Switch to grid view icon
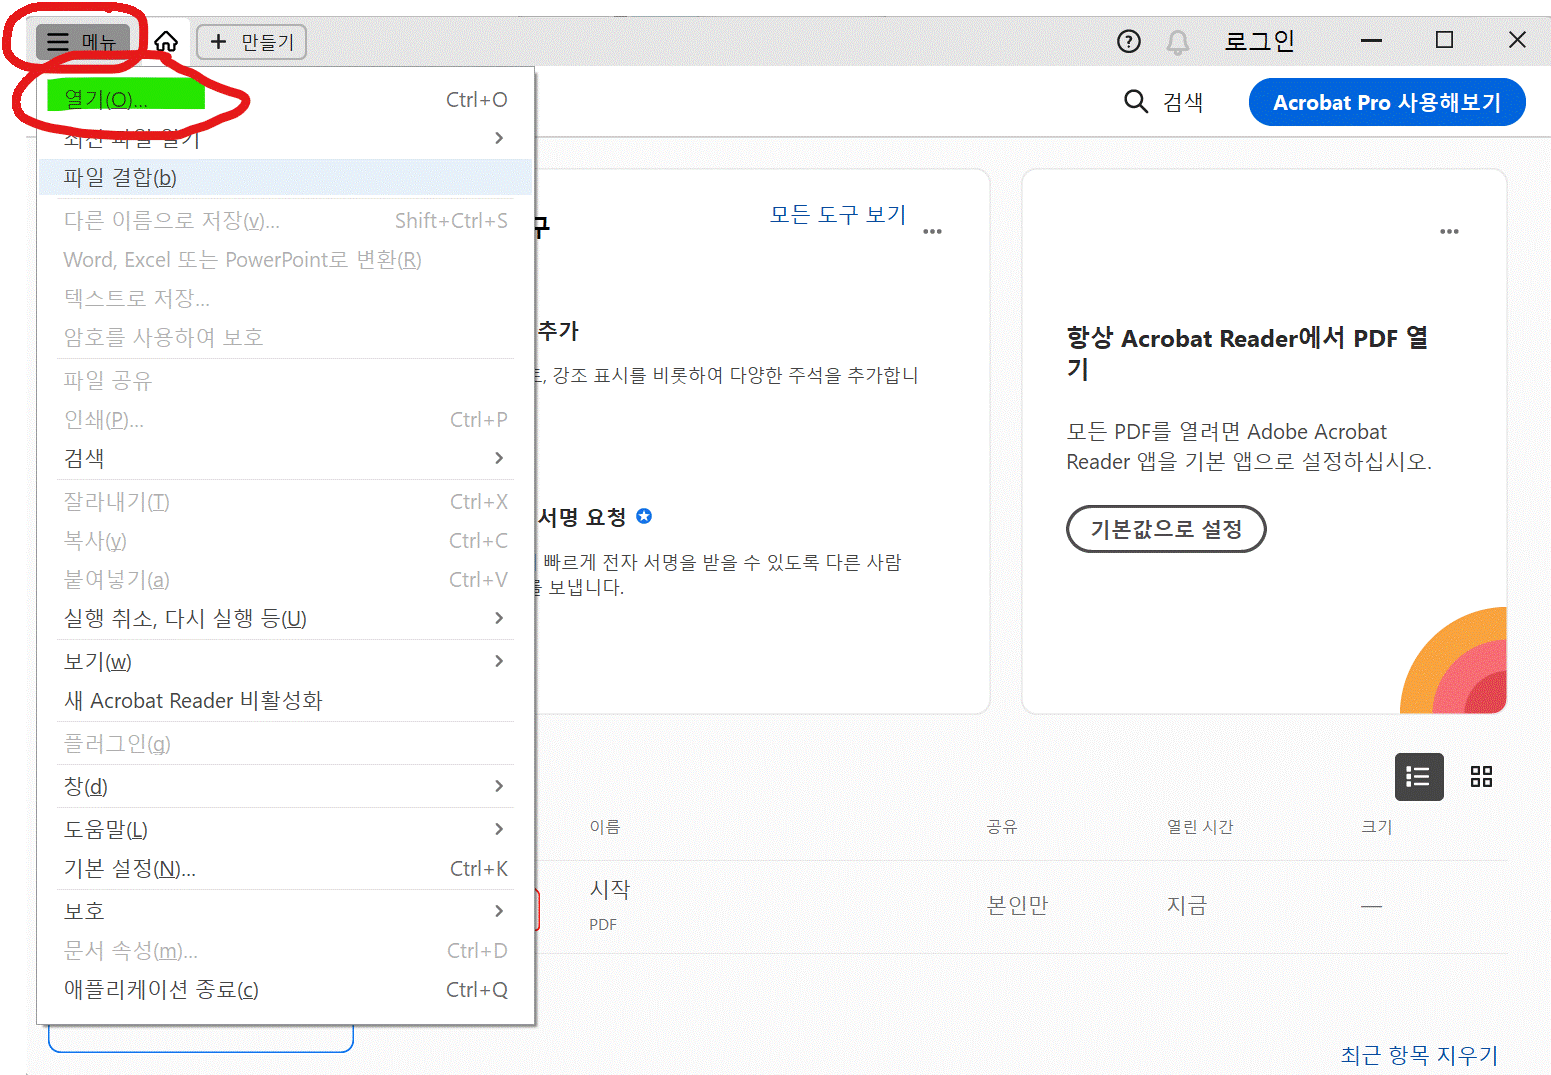Image resolution: width=1551 pixels, height=1075 pixels. pyautogui.click(x=1481, y=777)
